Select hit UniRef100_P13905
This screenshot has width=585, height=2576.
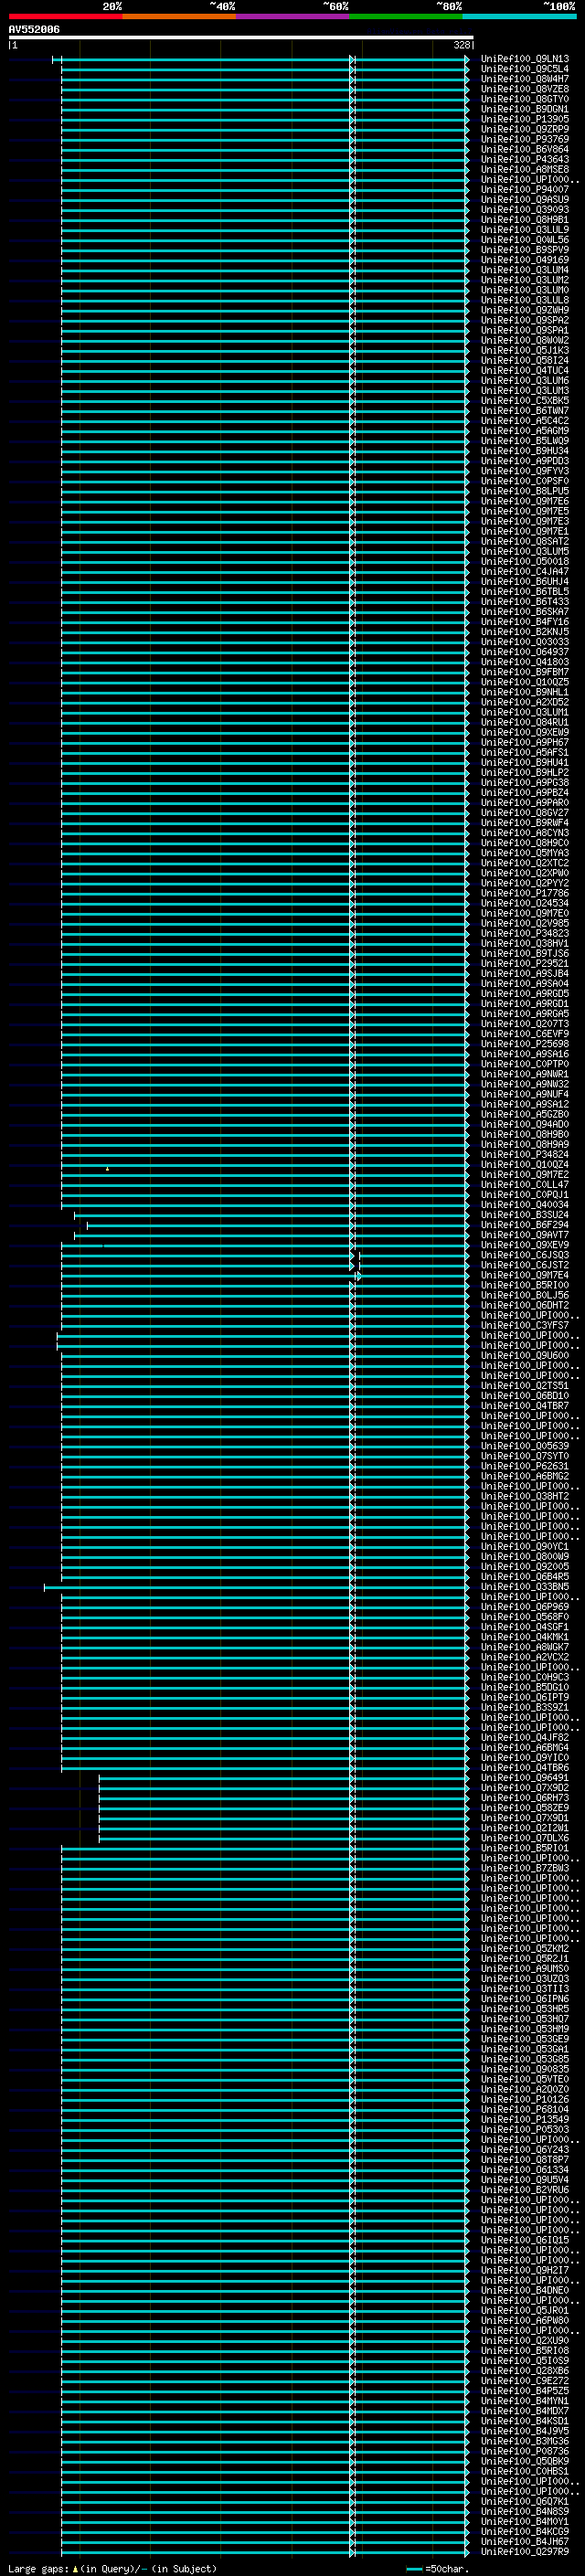click(525, 119)
